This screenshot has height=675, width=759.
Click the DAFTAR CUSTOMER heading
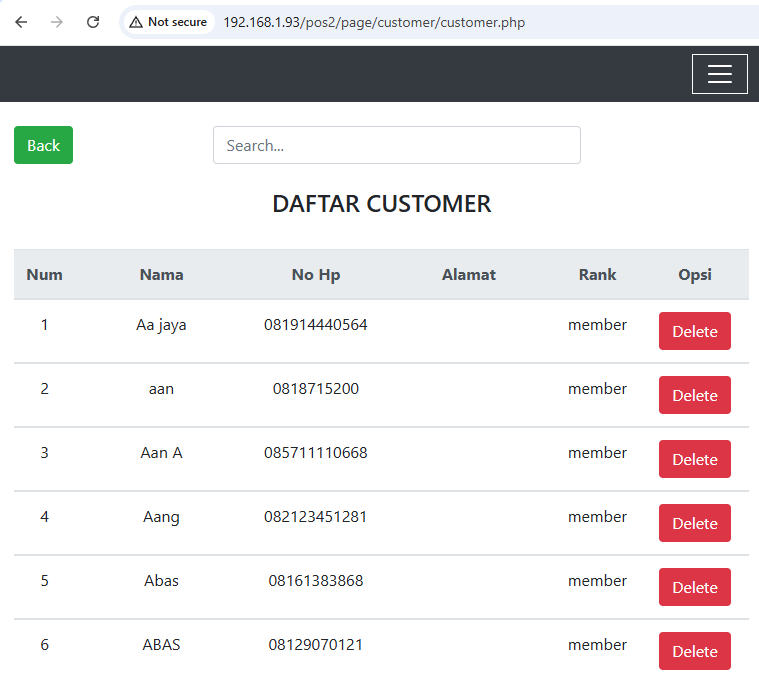click(381, 204)
